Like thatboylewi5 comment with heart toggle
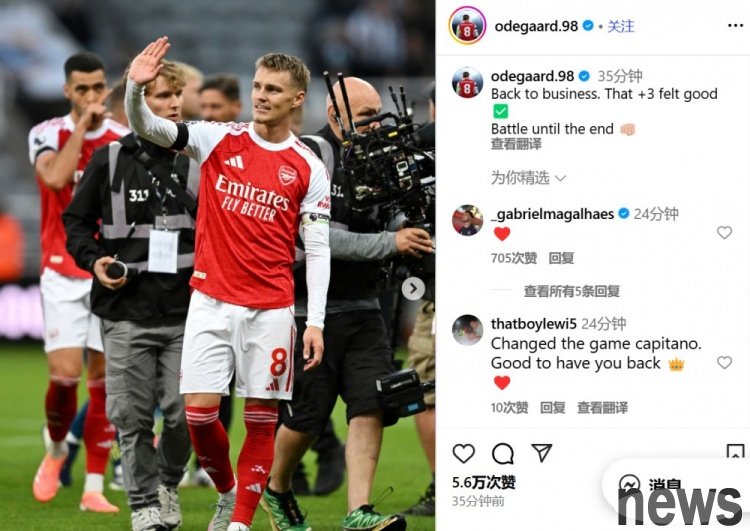This screenshot has height=531, width=750. click(x=724, y=363)
